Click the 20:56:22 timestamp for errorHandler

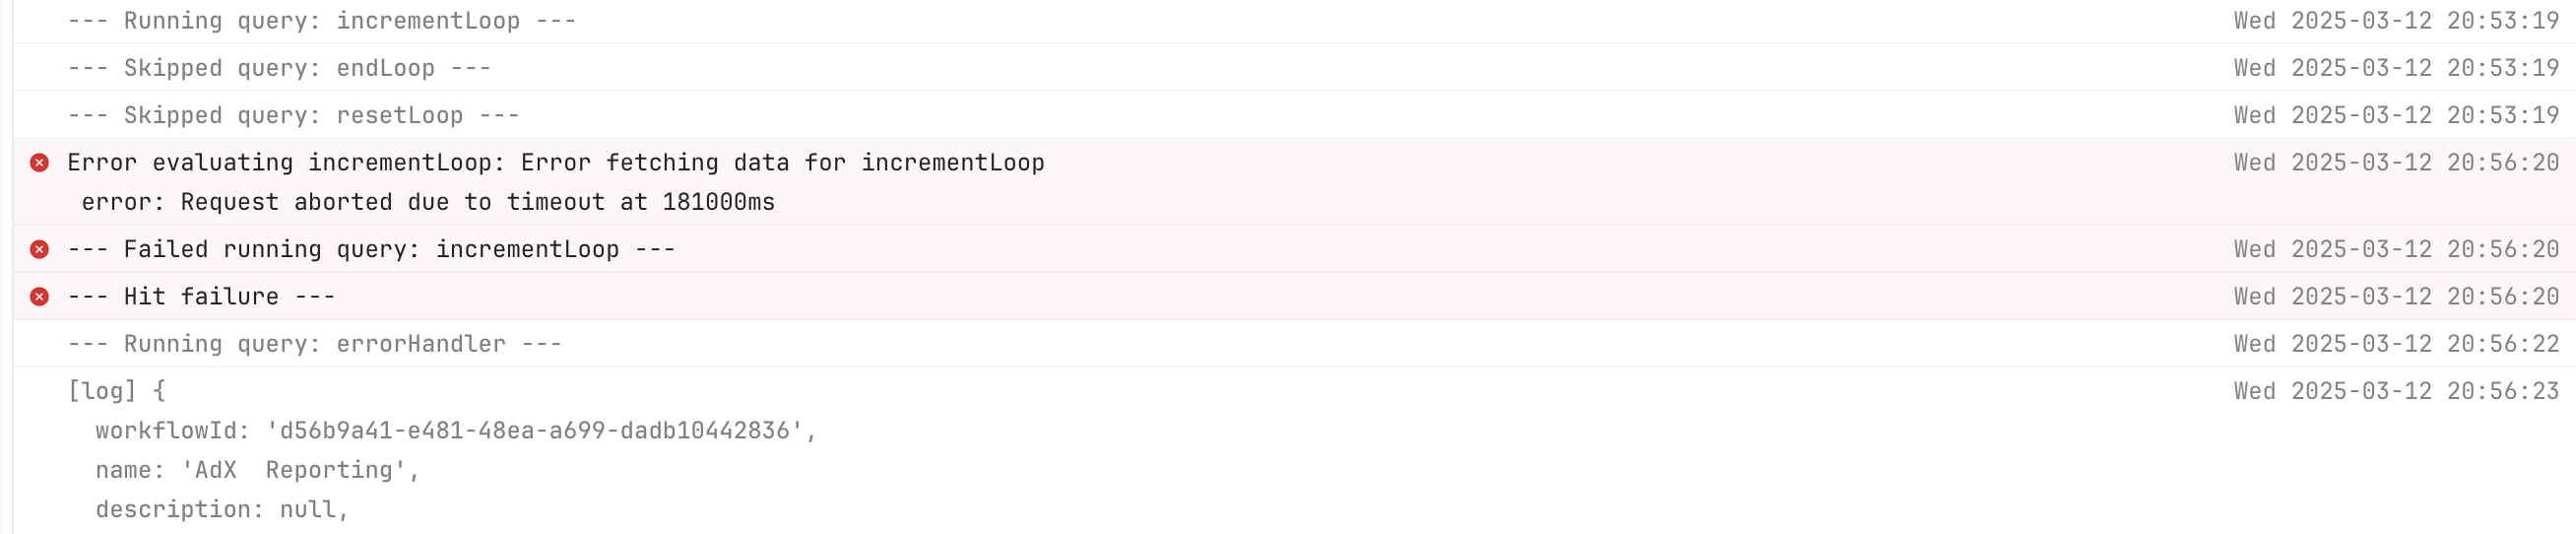2397,344
